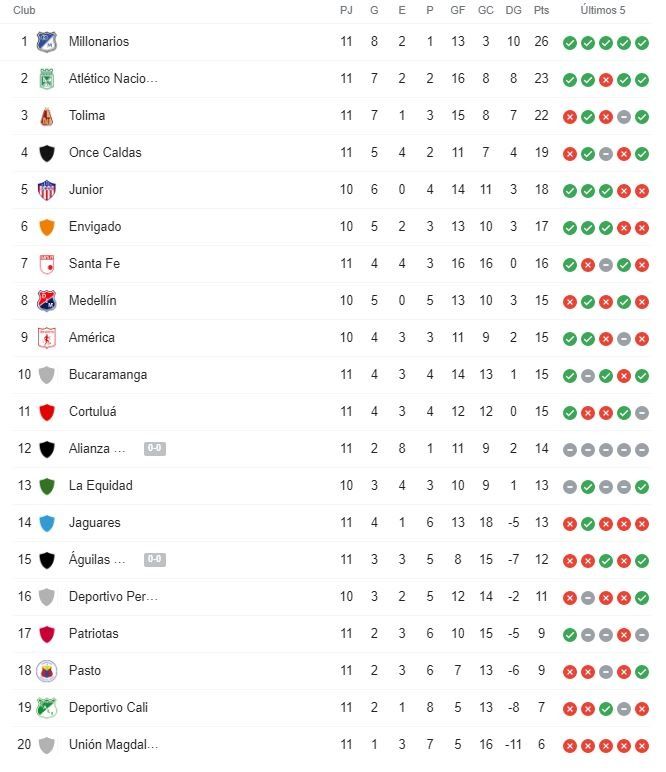Open the Bucaramanga team link
Screen dimensions: 666x772
click(108, 375)
